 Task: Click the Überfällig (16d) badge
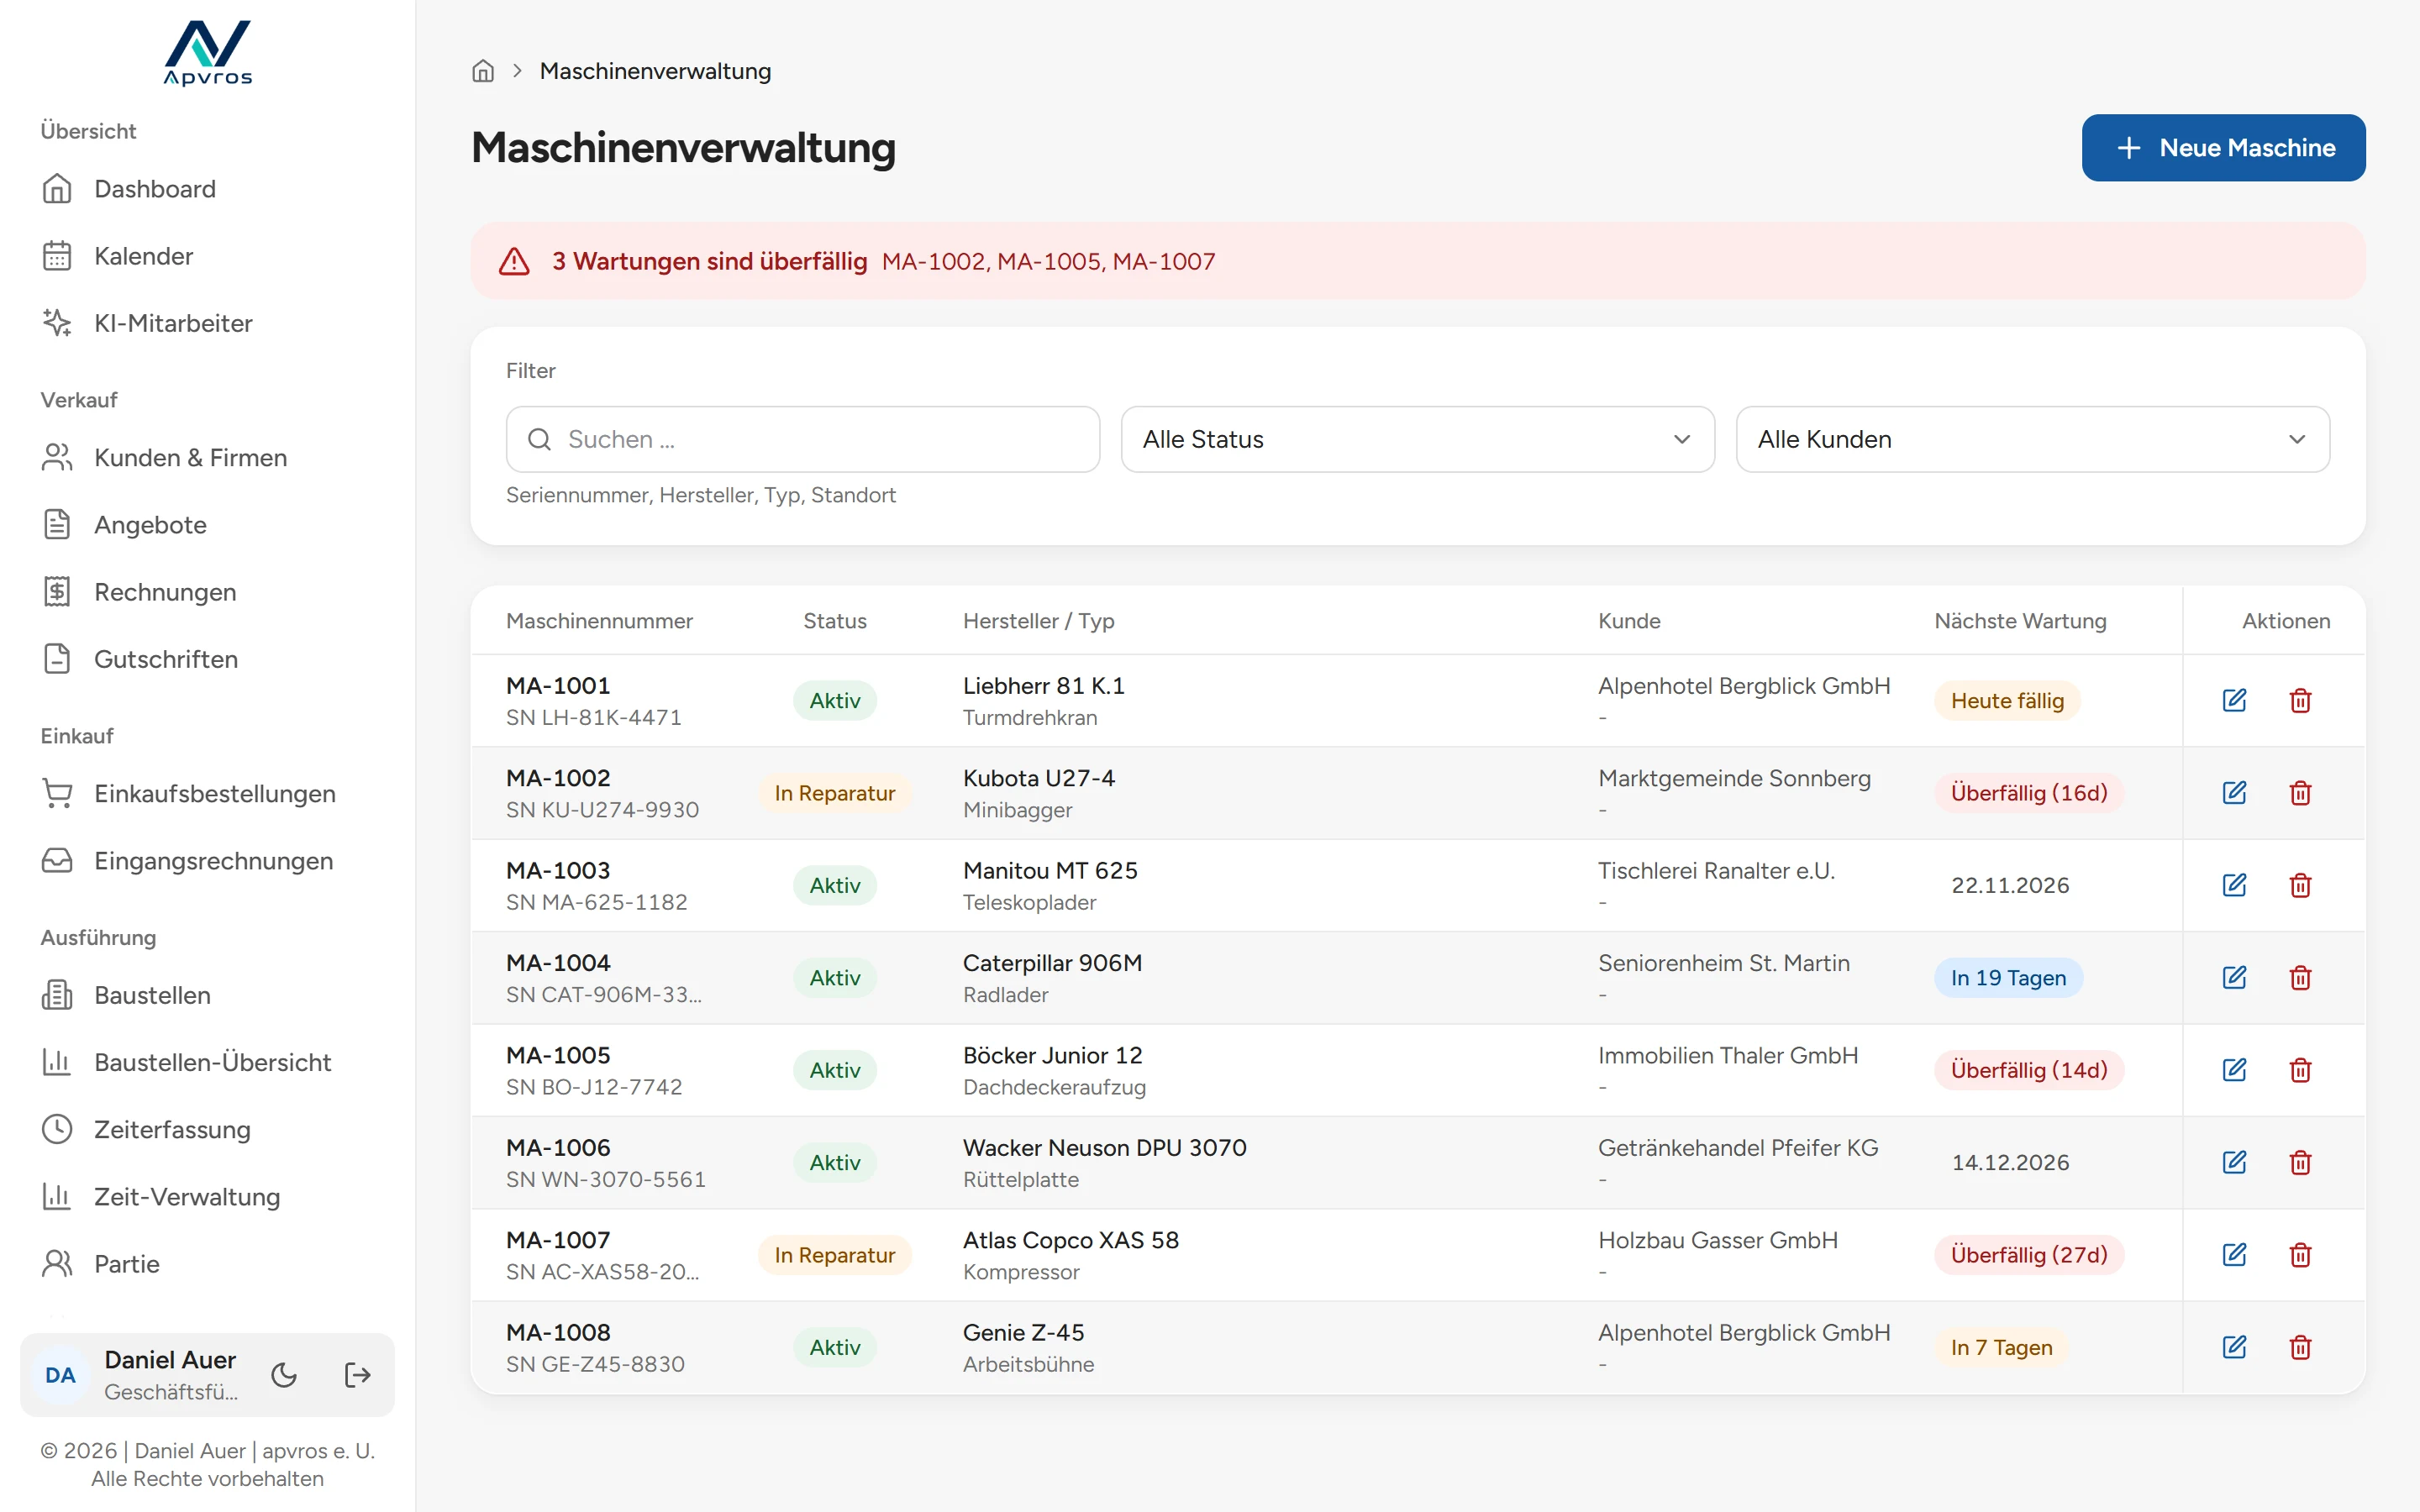coord(2029,793)
